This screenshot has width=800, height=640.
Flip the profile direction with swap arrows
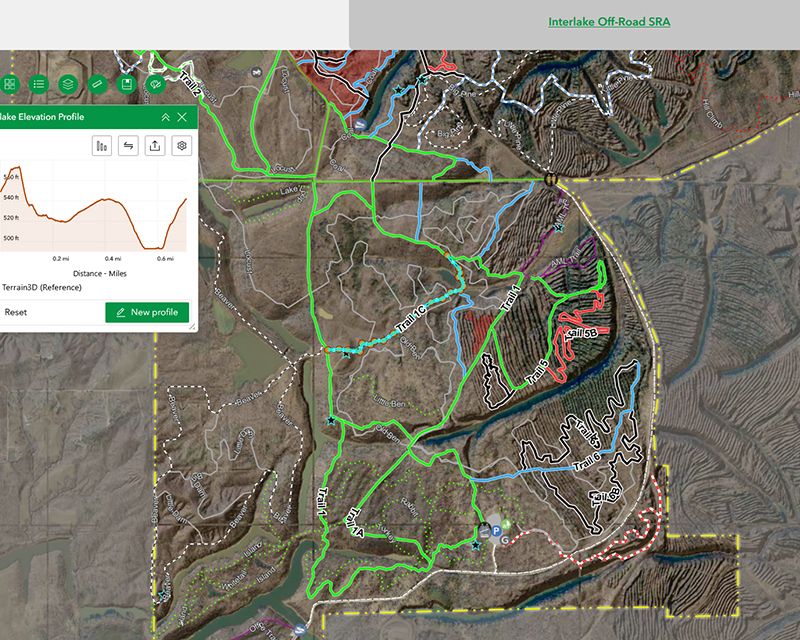point(128,146)
